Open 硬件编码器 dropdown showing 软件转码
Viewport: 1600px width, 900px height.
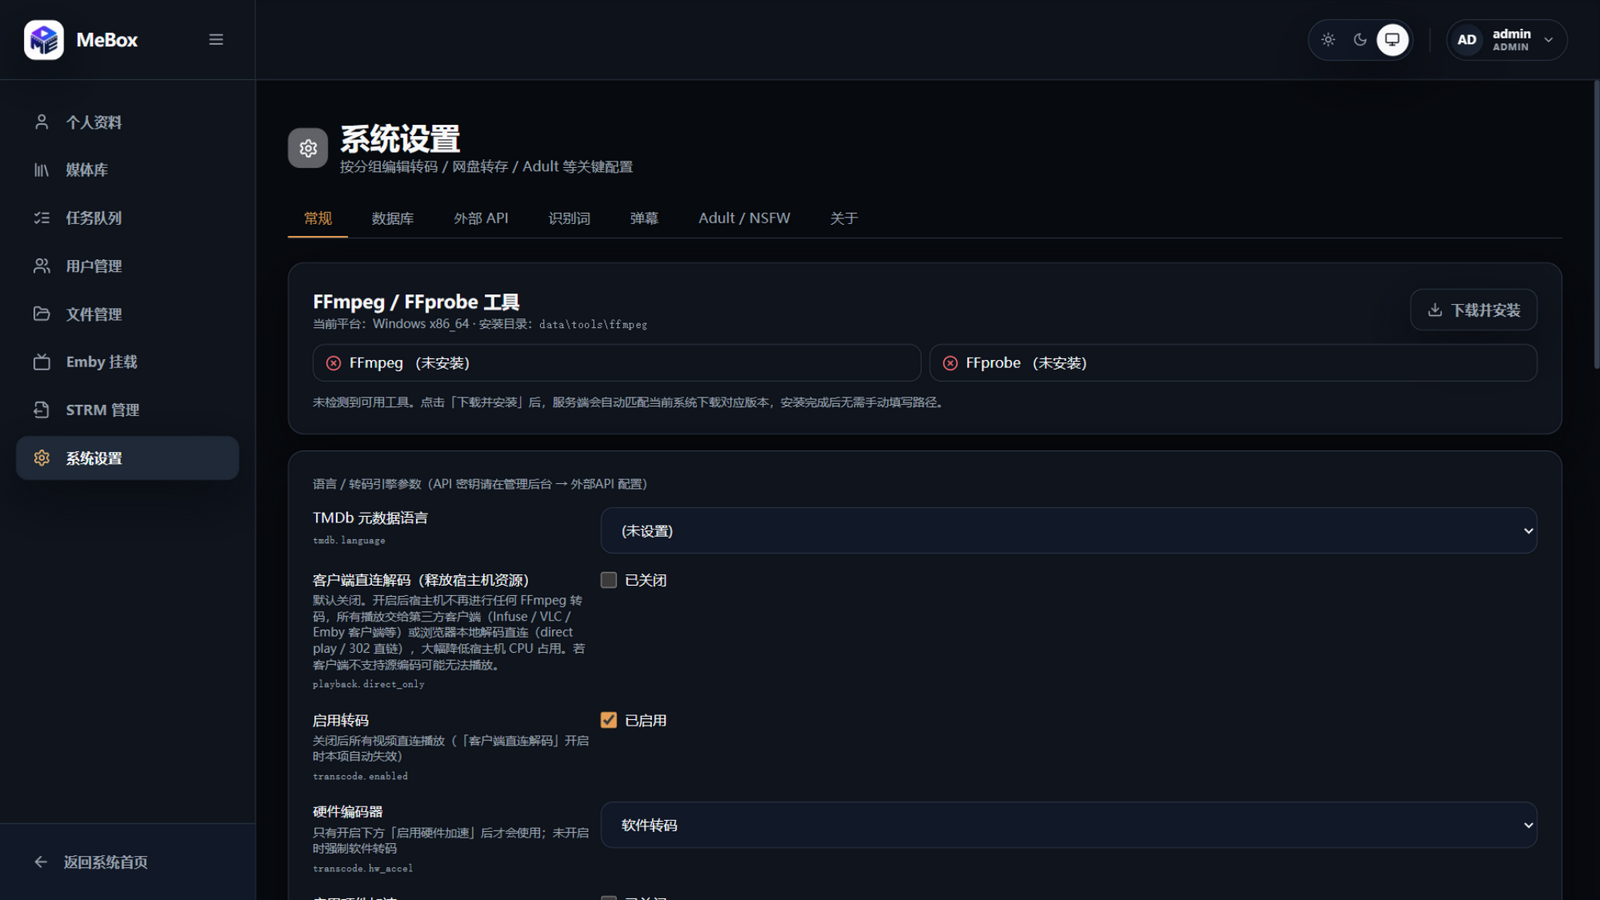click(x=1068, y=825)
